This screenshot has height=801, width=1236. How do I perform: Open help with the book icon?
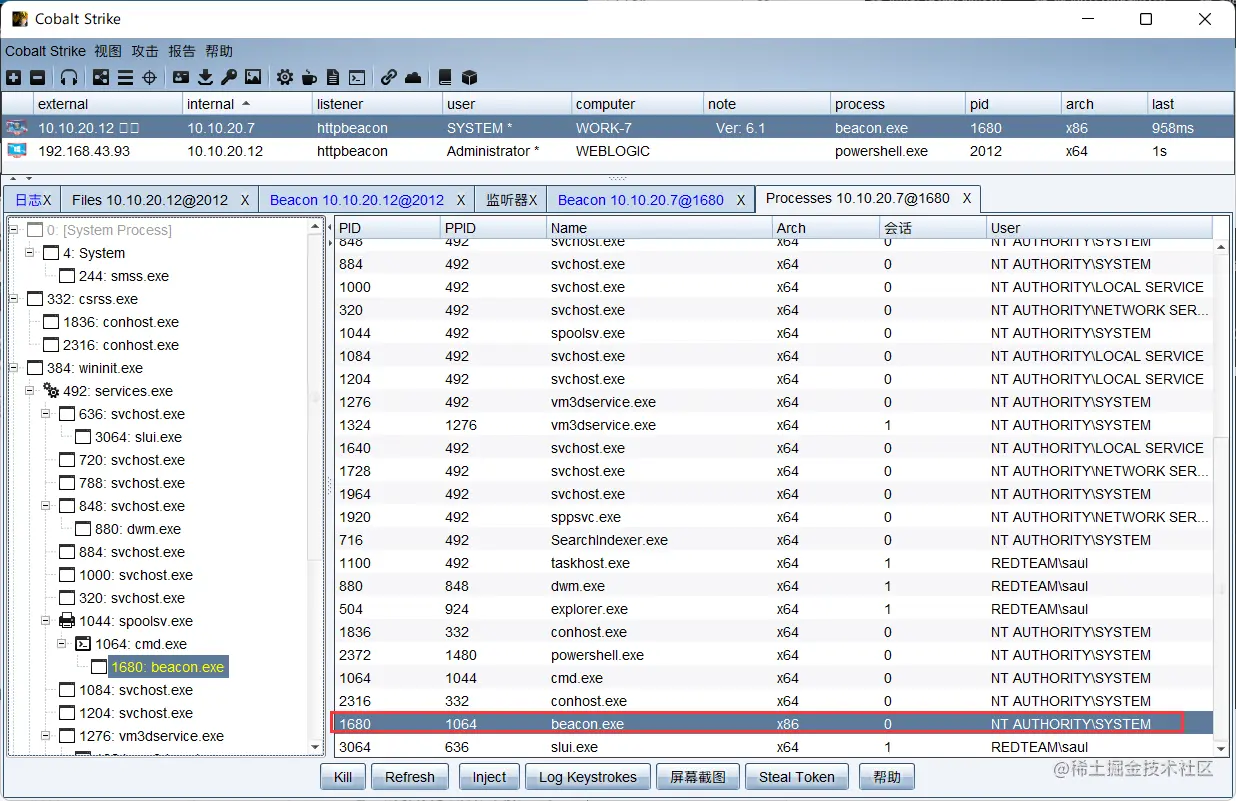(x=445, y=77)
